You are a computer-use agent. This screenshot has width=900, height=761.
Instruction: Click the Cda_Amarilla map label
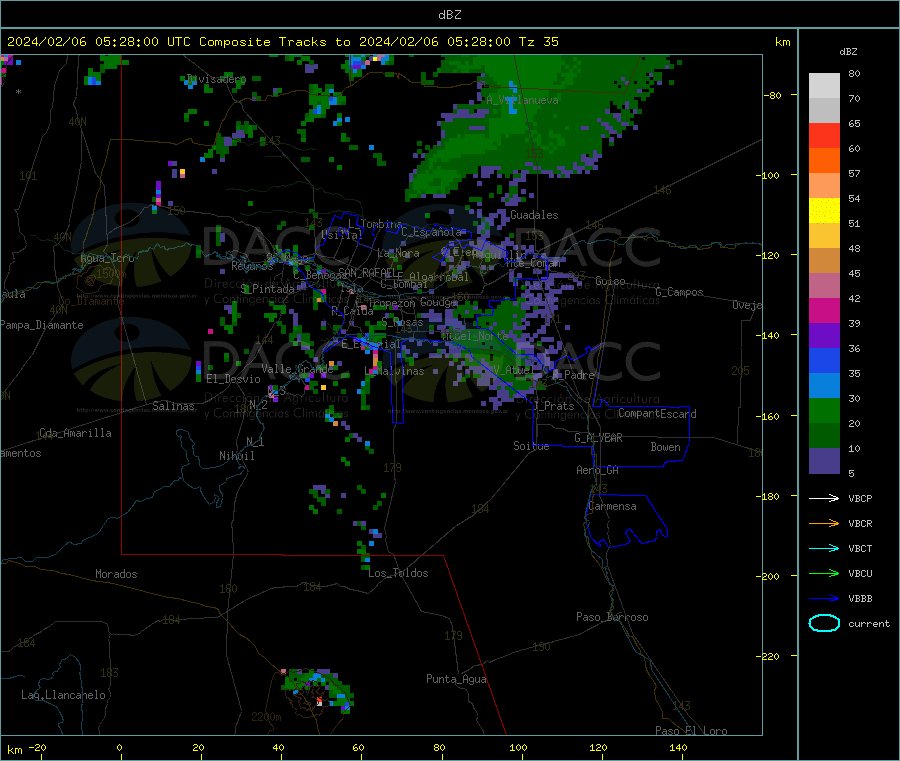click(x=75, y=433)
